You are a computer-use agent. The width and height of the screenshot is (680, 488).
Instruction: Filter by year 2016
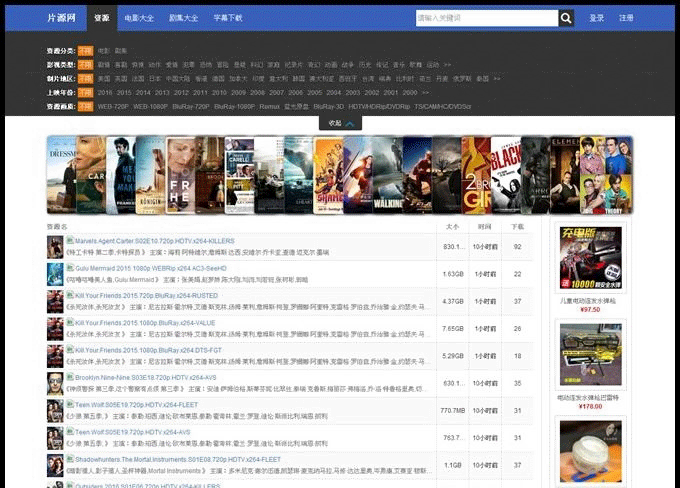point(105,92)
